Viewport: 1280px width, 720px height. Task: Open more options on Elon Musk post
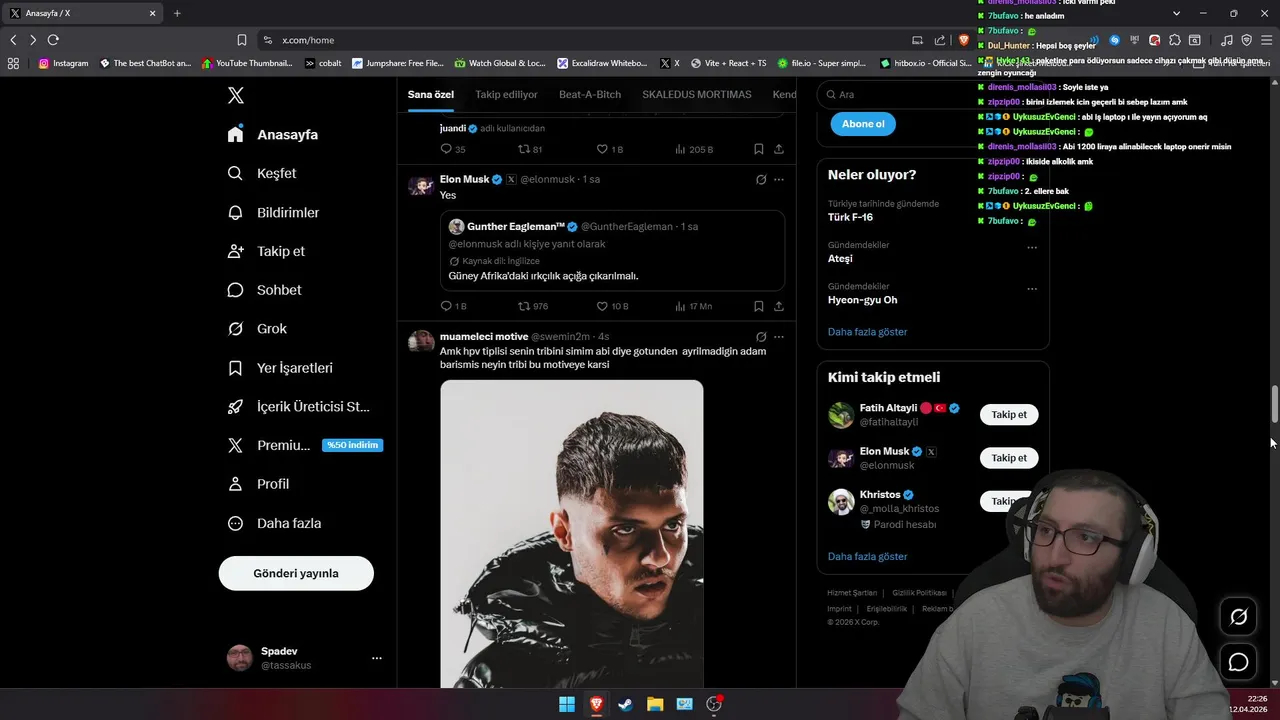(x=779, y=179)
